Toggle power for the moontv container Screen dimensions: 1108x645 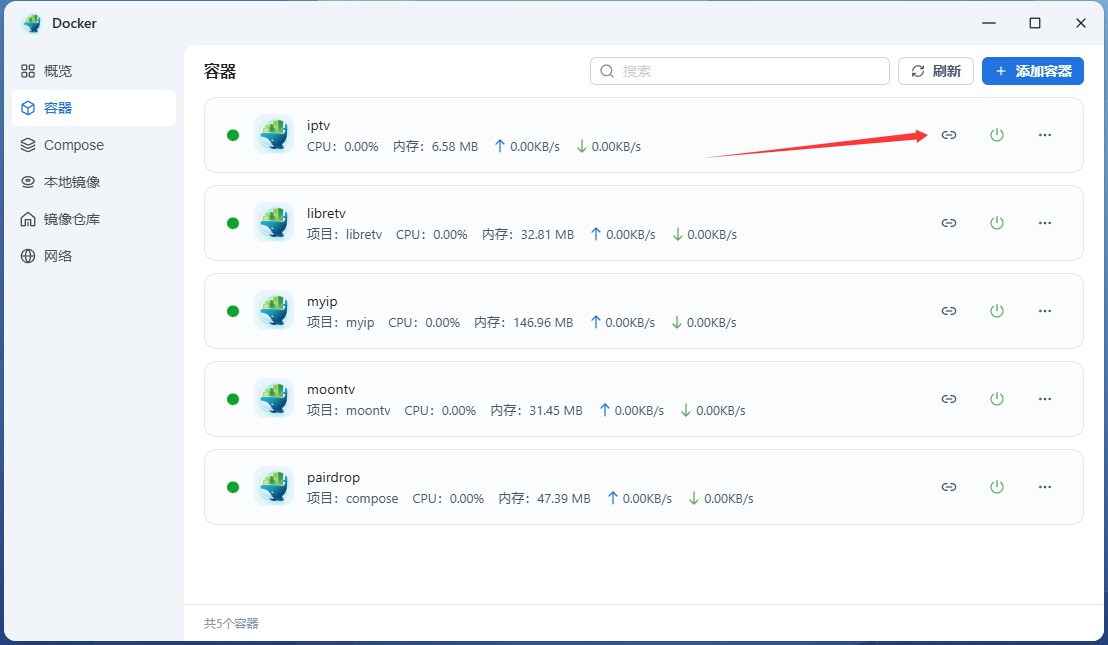tap(996, 399)
